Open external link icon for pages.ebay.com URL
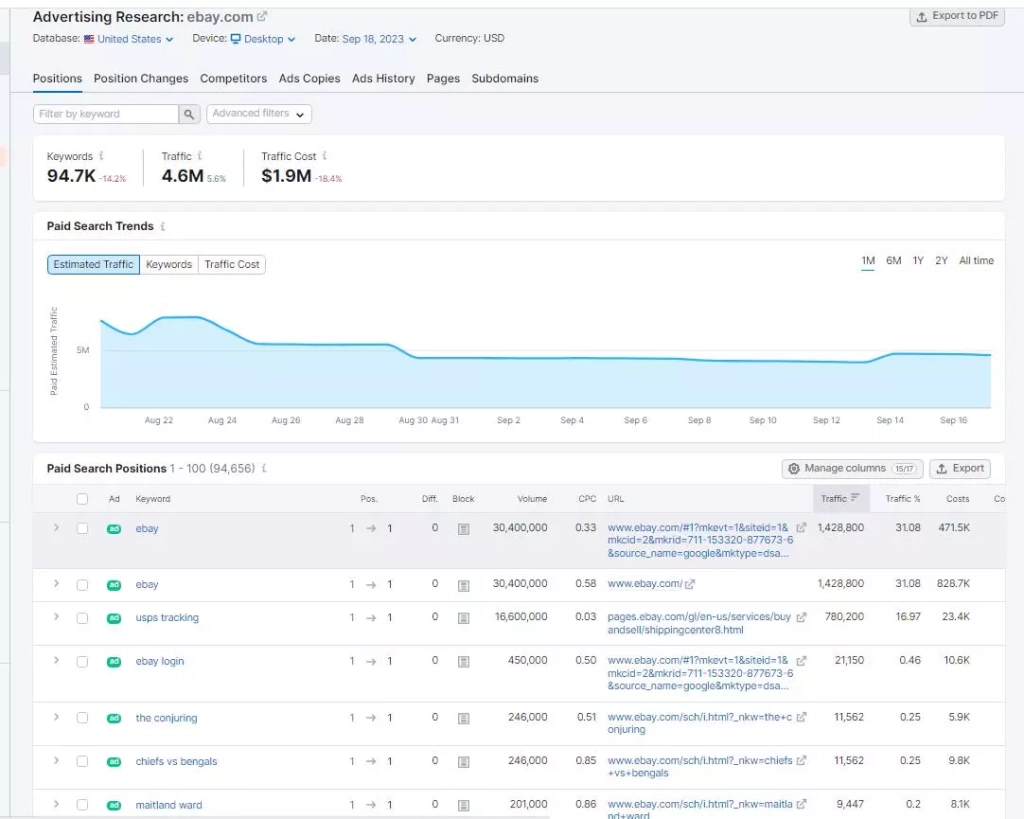 click(801, 617)
